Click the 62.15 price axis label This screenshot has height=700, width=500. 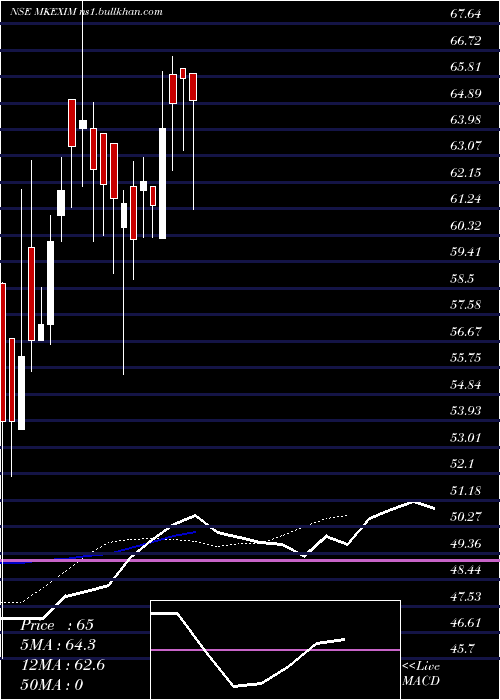point(466,172)
